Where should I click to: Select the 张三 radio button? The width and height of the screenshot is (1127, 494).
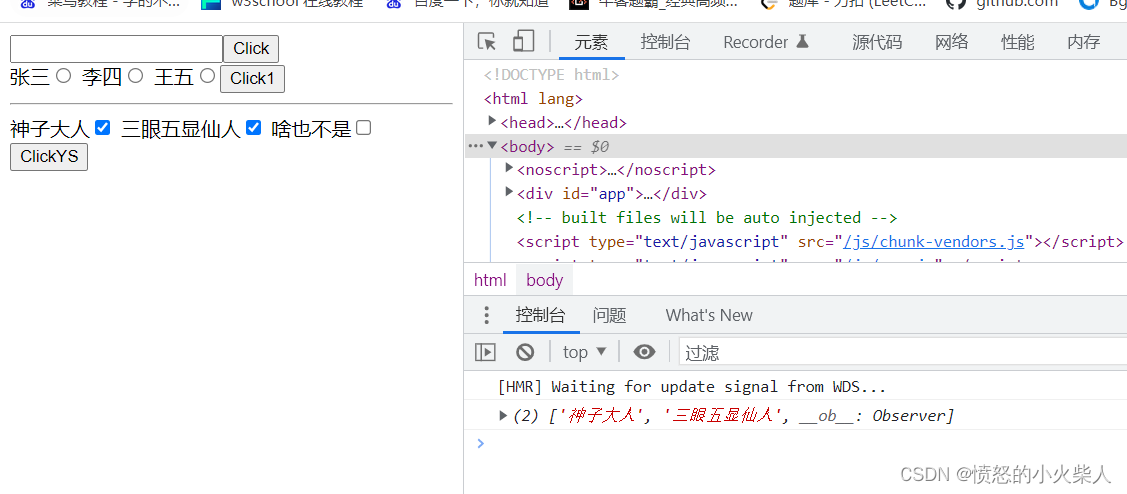point(63,75)
